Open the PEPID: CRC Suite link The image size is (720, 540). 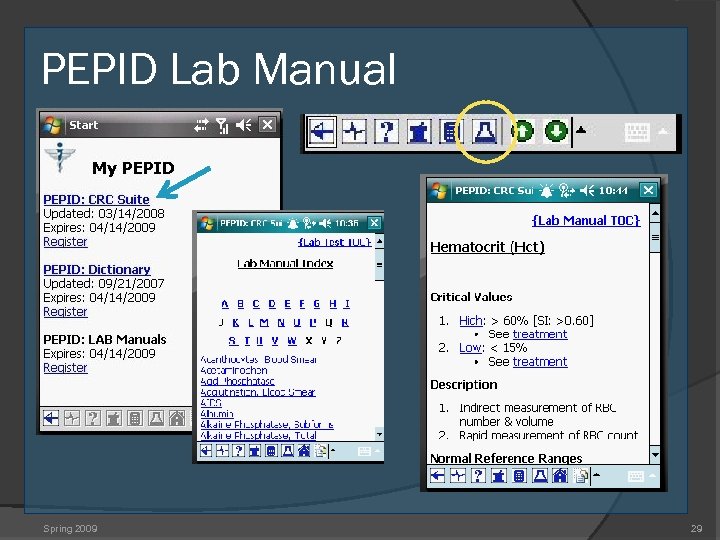point(96,200)
